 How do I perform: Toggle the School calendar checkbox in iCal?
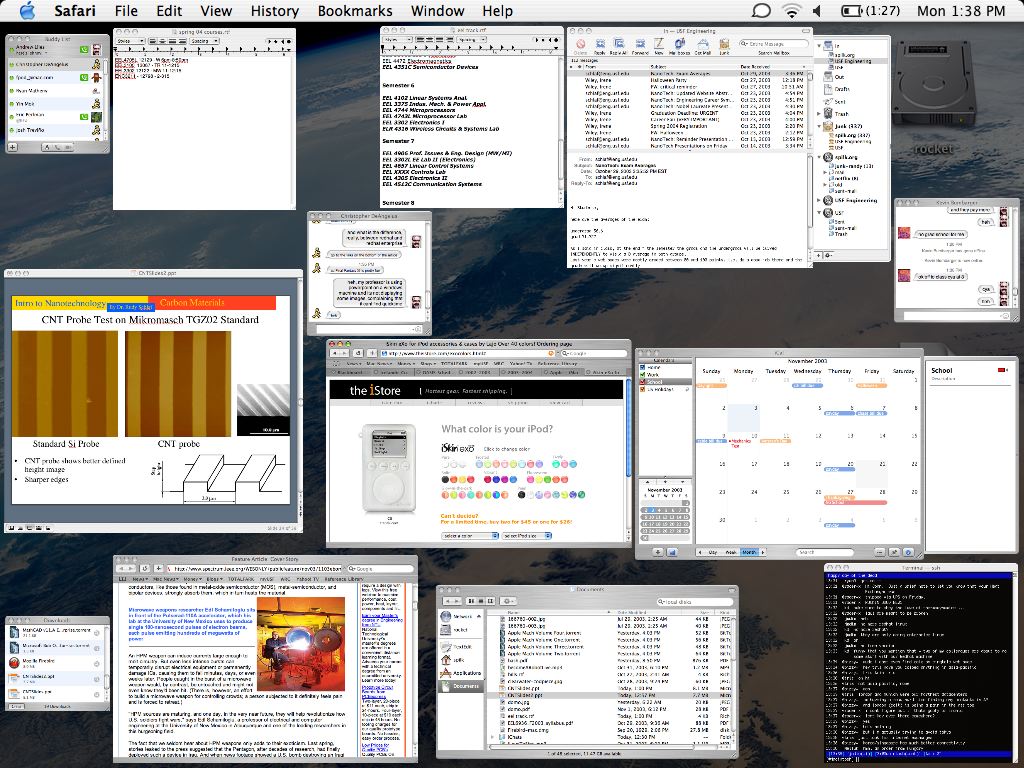[643, 381]
